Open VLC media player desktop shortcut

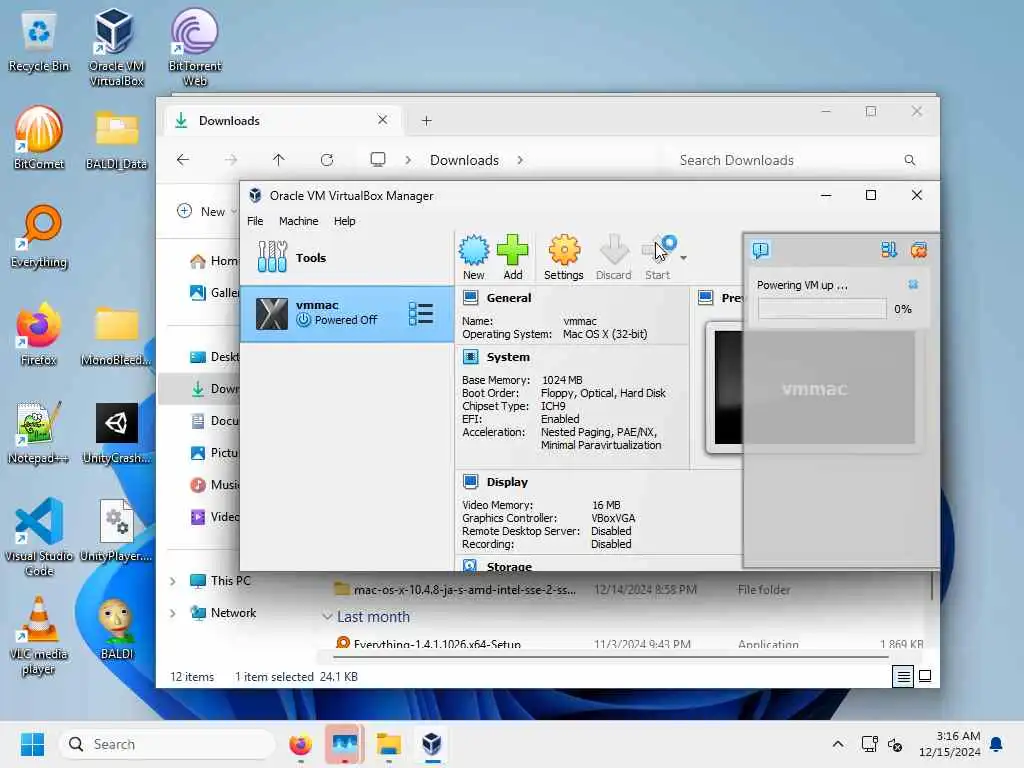point(39,635)
